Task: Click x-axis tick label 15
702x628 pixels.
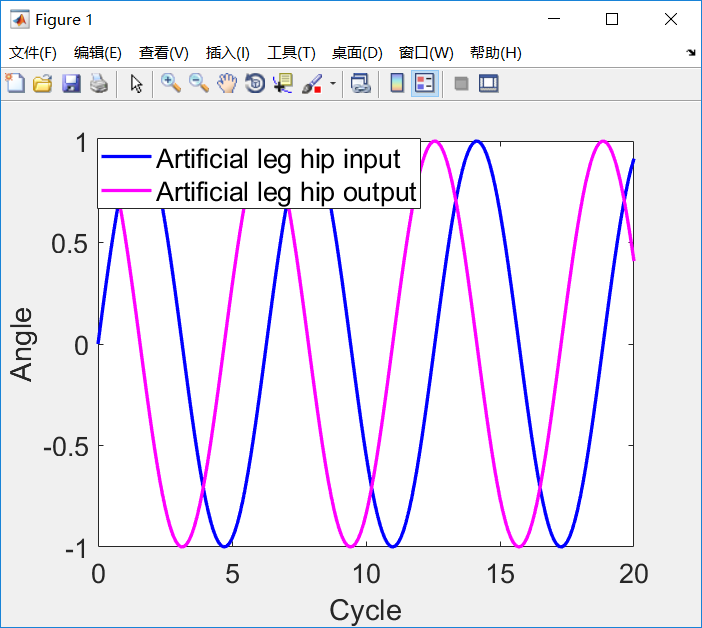Action: click(x=500, y=574)
